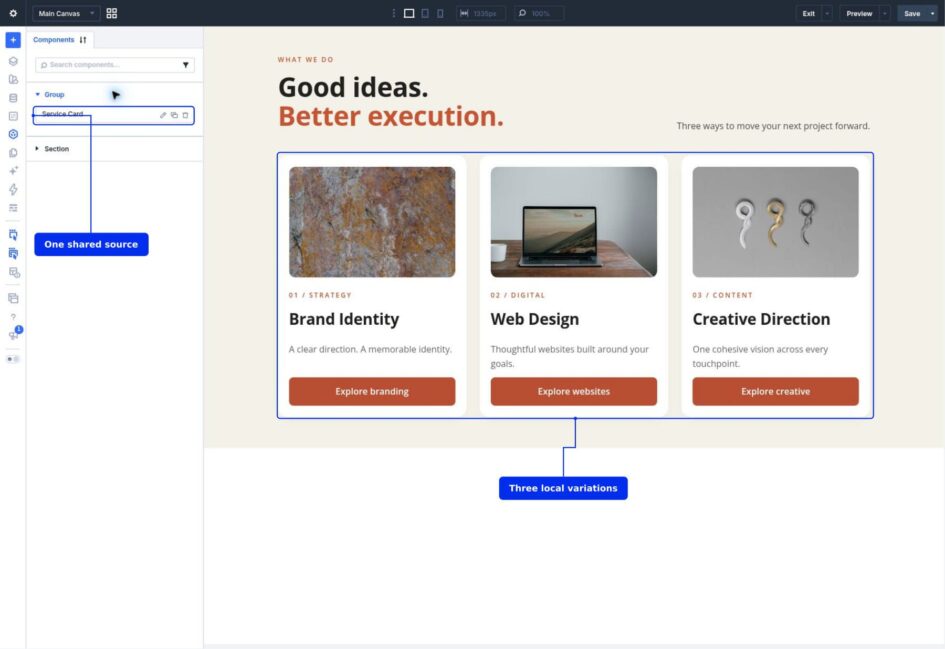Click the Save button
Screen dimensions: 945x649
click(x=912, y=13)
